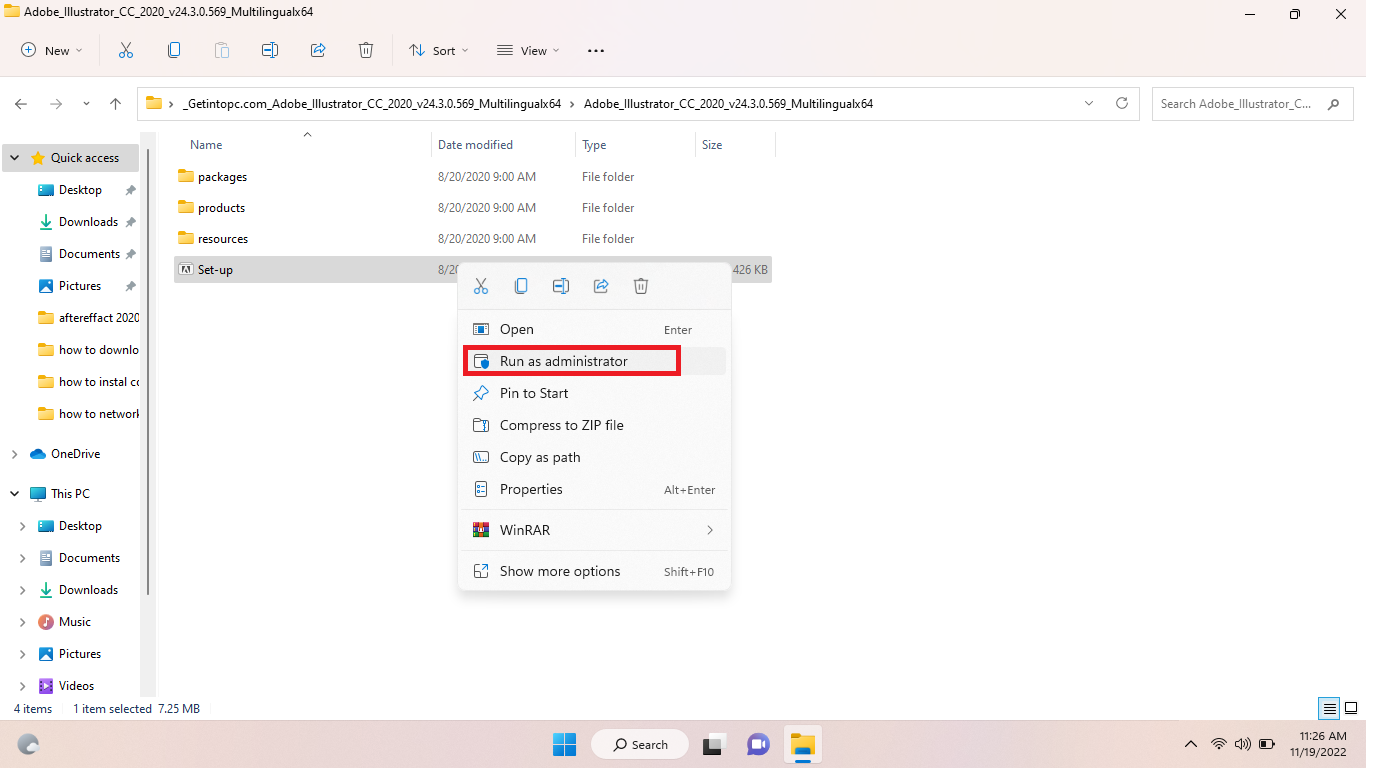Go up one folder level
Image resolution: width=1384 pixels, height=780 pixels.
[x=115, y=103]
